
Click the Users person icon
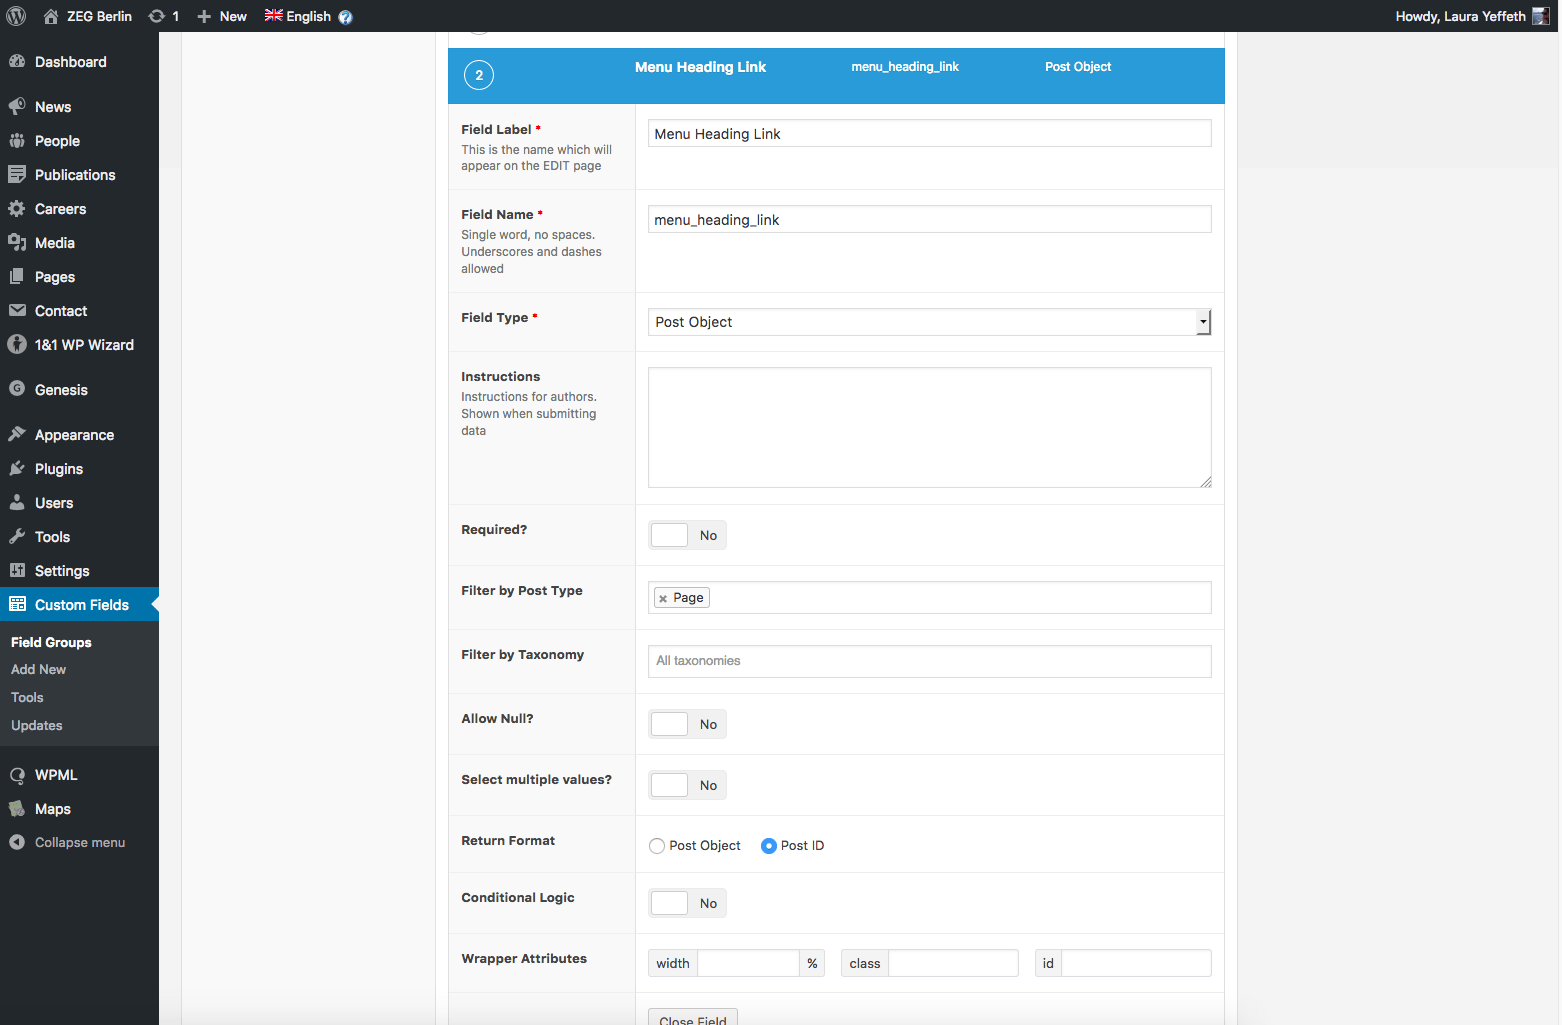click(x=17, y=502)
